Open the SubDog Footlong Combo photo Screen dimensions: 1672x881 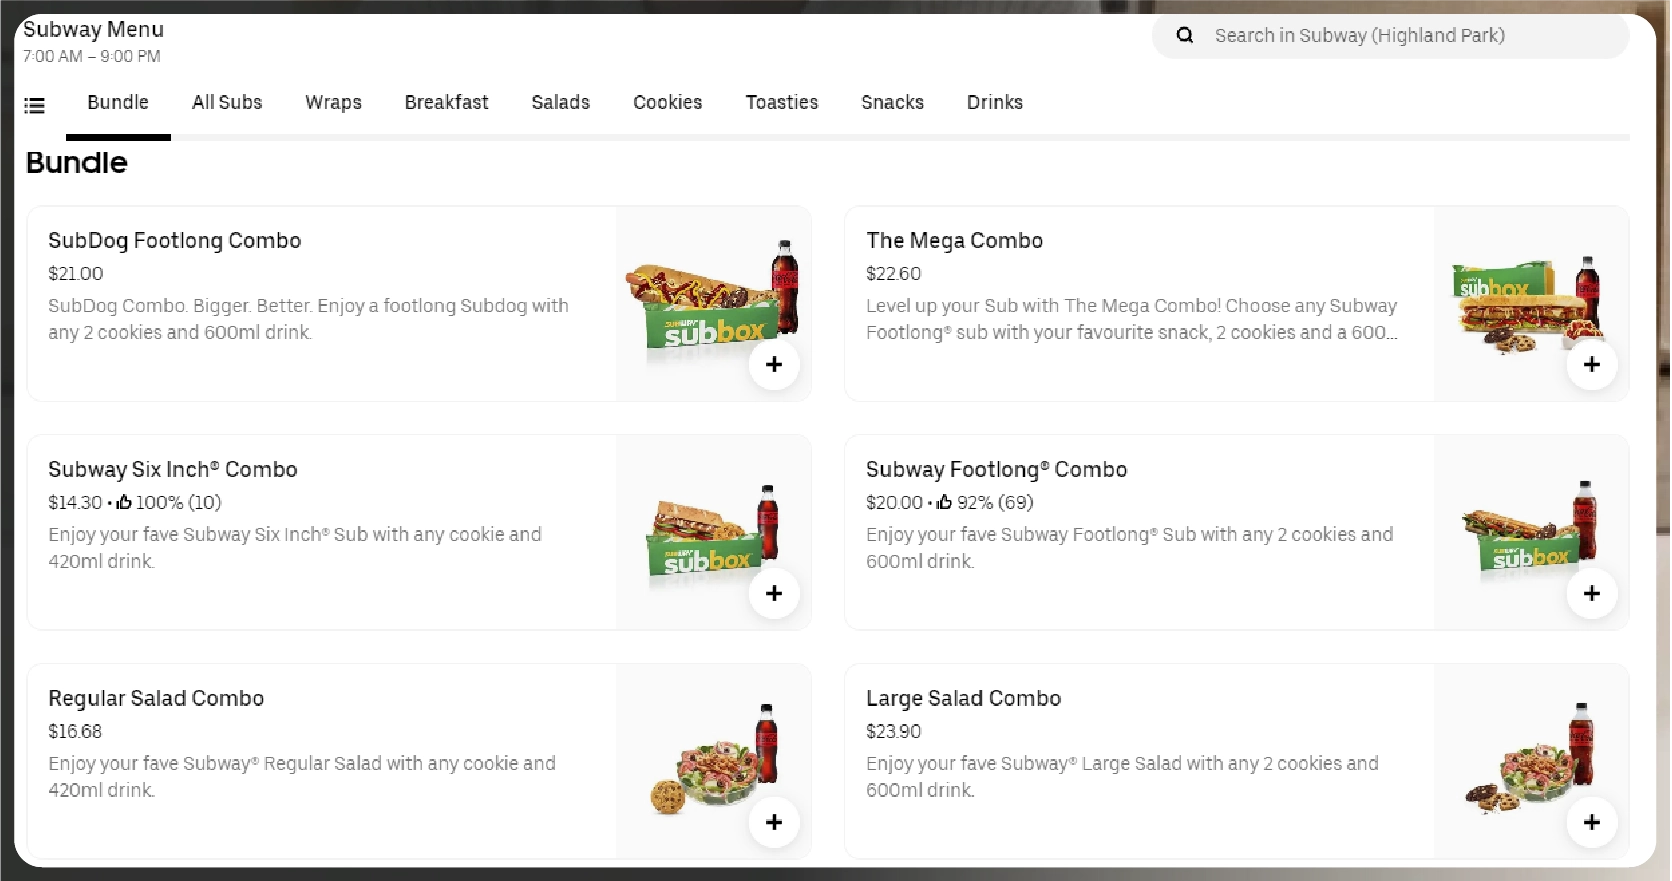[x=713, y=303]
